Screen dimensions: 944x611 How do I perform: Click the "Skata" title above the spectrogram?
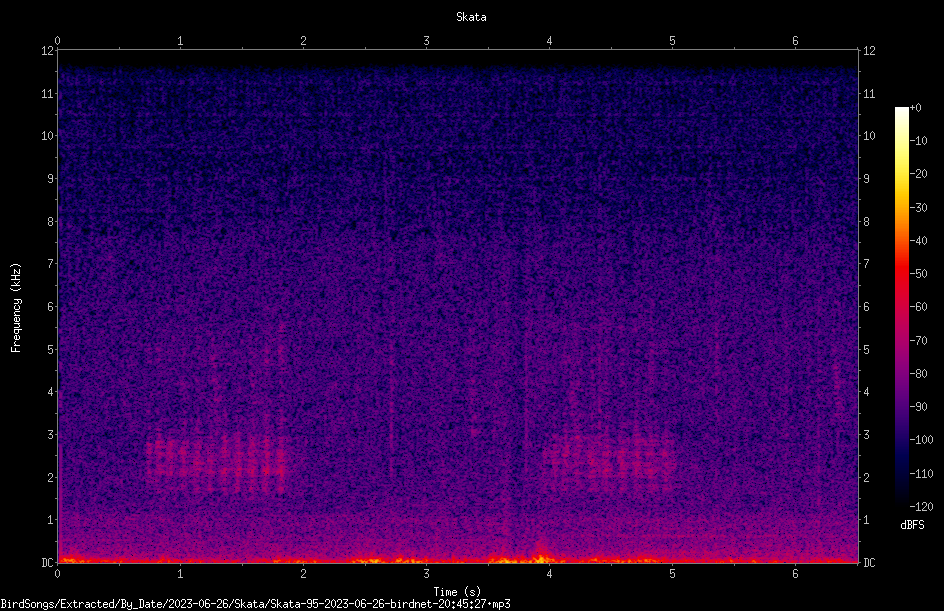(471, 17)
